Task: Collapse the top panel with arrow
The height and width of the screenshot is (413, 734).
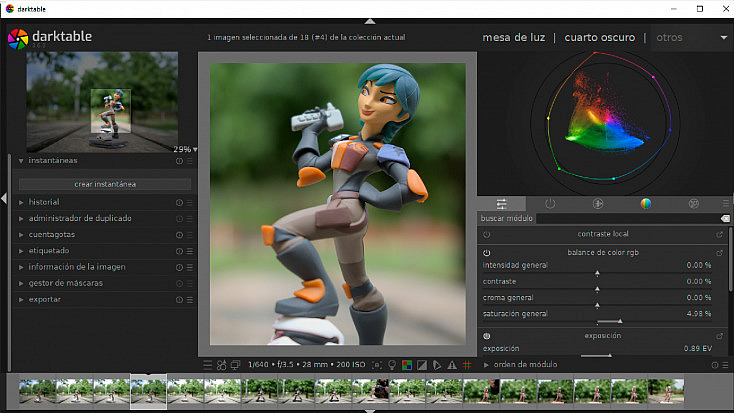Action: pos(370,21)
